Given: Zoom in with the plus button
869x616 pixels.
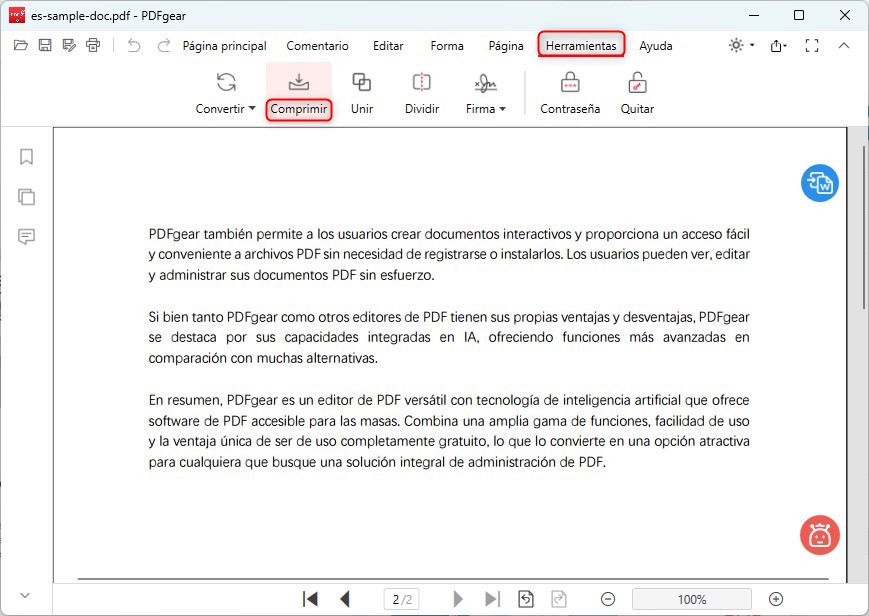Looking at the screenshot, I should point(776,599).
